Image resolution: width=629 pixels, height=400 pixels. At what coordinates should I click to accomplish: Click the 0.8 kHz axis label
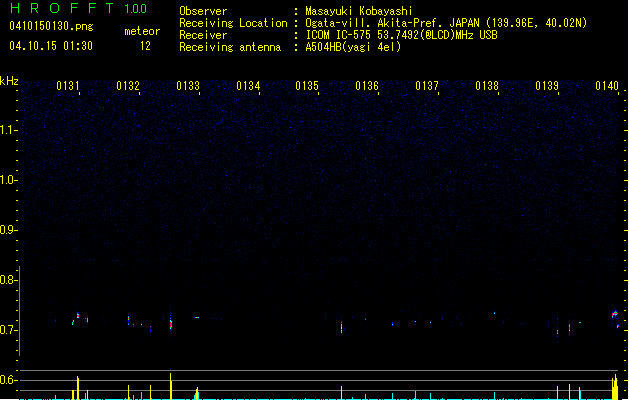click(8, 280)
